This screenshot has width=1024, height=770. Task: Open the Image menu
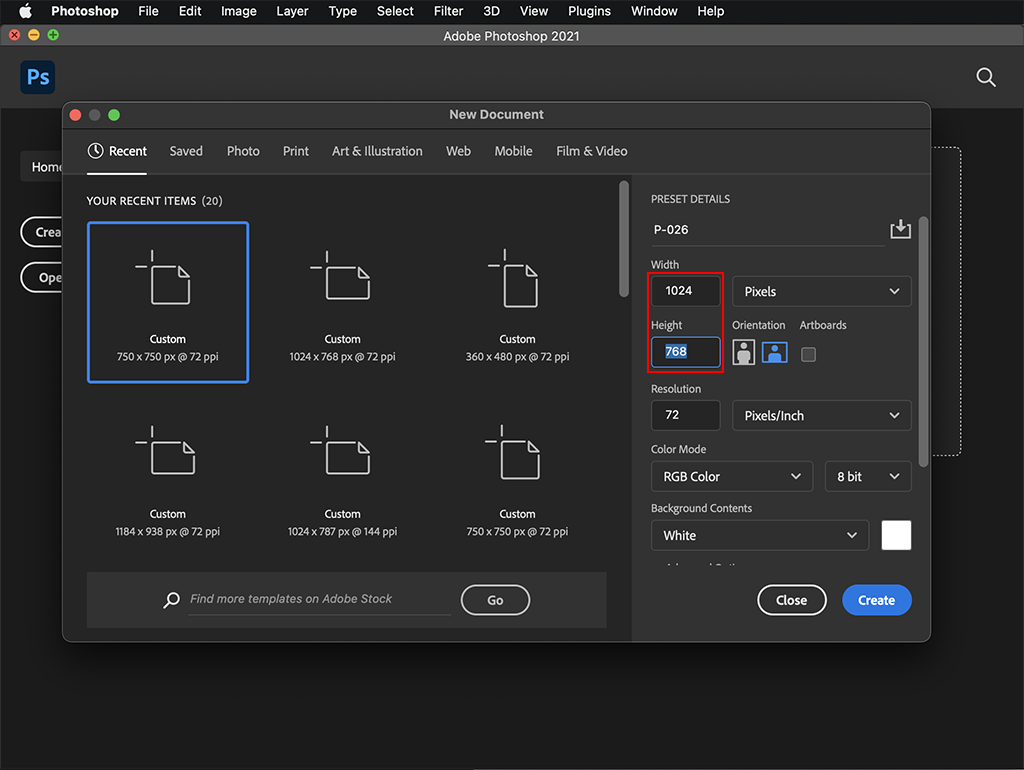(238, 11)
